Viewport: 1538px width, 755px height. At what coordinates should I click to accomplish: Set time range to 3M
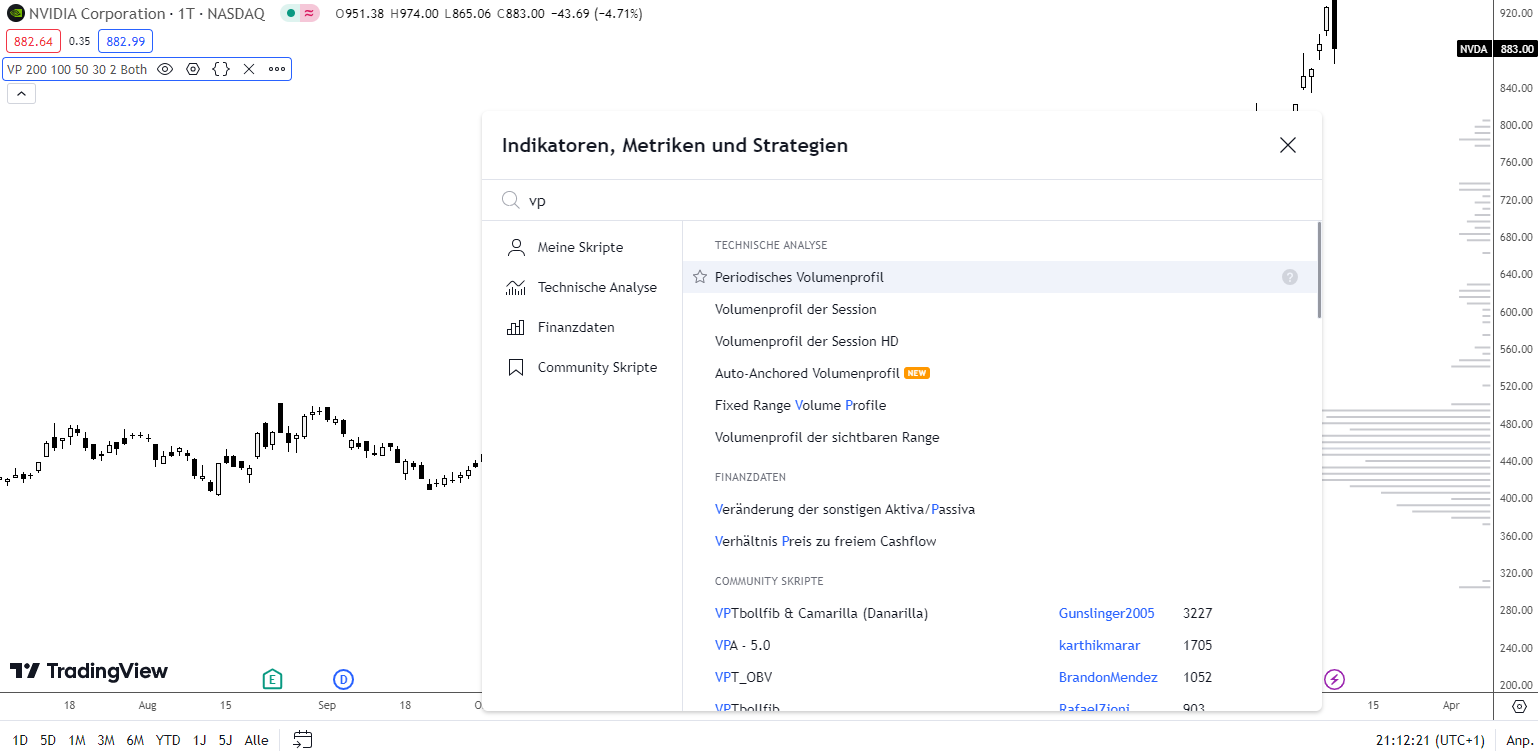coord(106,740)
